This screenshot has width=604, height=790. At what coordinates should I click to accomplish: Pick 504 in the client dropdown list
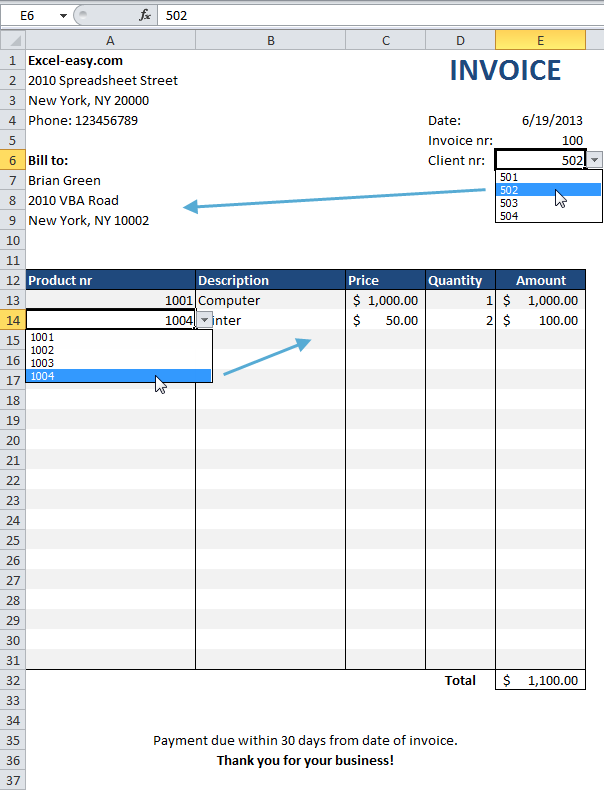click(x=548, y=216)
